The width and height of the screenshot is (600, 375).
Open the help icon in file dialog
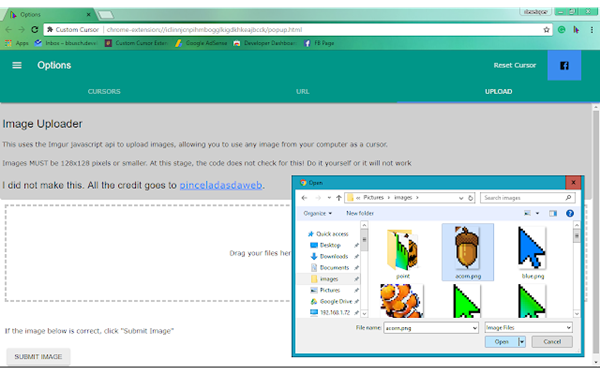point(570,214)
